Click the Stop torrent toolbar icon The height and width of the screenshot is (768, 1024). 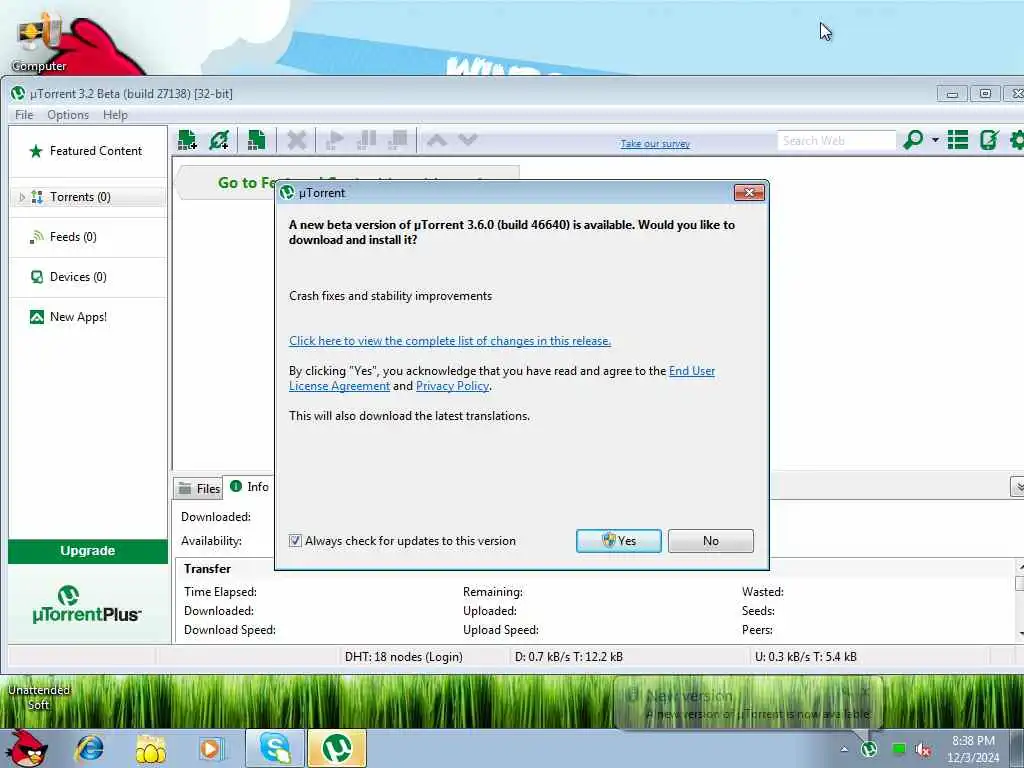click(398, 140)
